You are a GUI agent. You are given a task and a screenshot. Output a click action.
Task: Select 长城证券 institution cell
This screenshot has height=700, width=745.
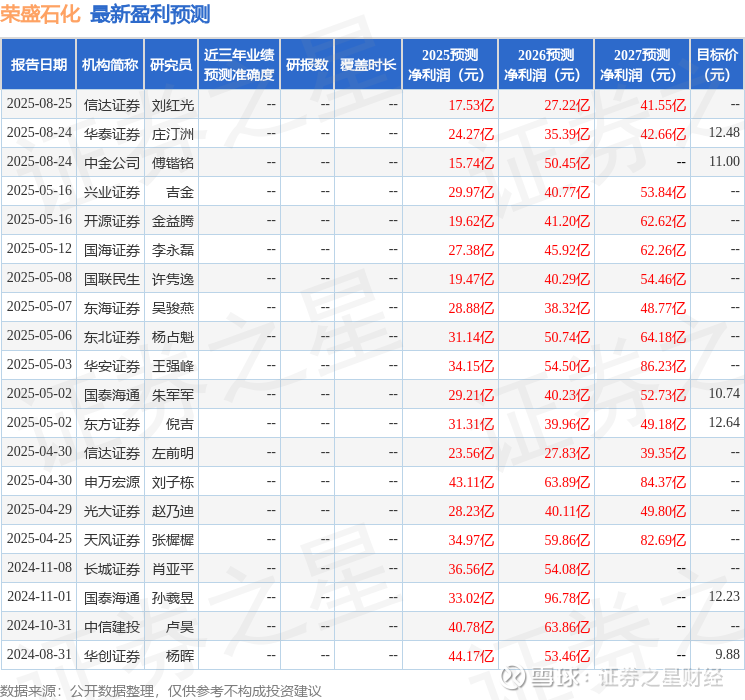(x=112, y=569)
